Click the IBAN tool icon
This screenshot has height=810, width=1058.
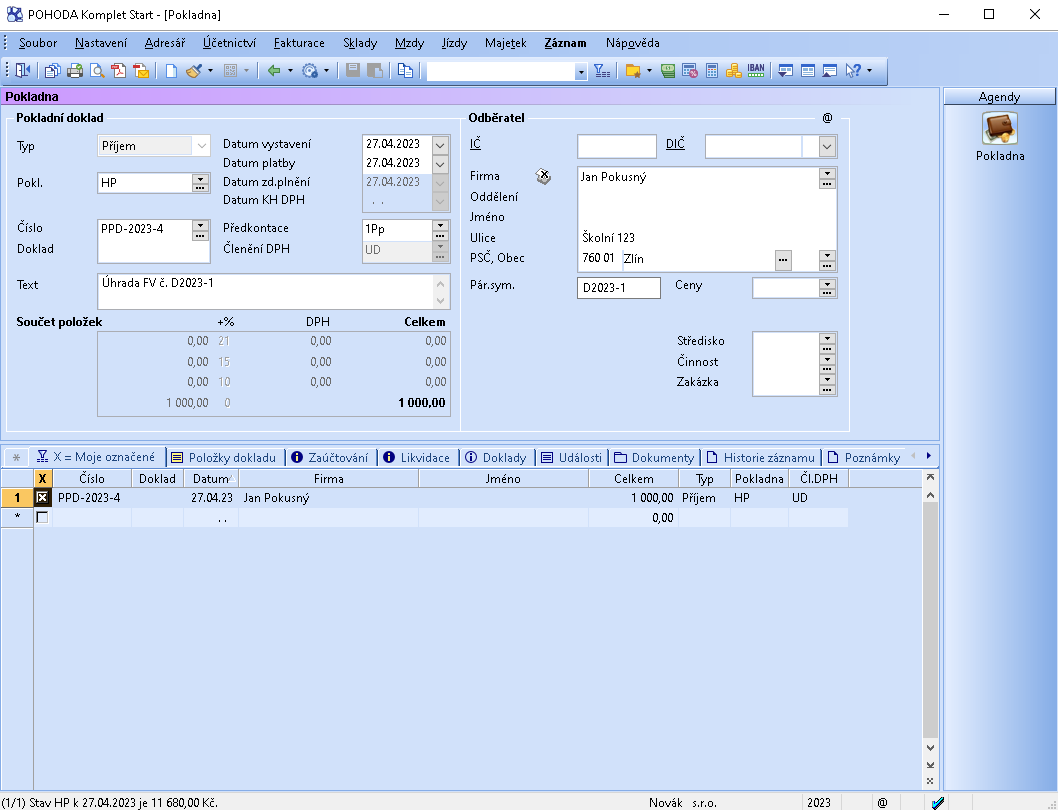(x=756, y=69)
